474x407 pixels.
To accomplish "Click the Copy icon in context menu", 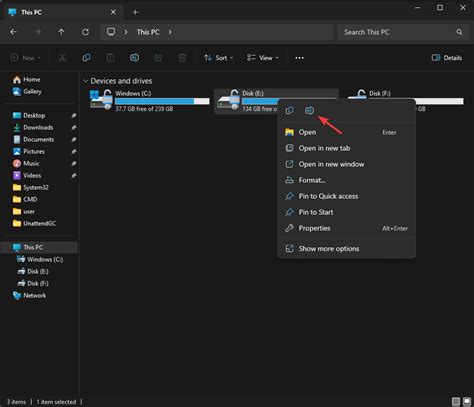I will (289, 110).
